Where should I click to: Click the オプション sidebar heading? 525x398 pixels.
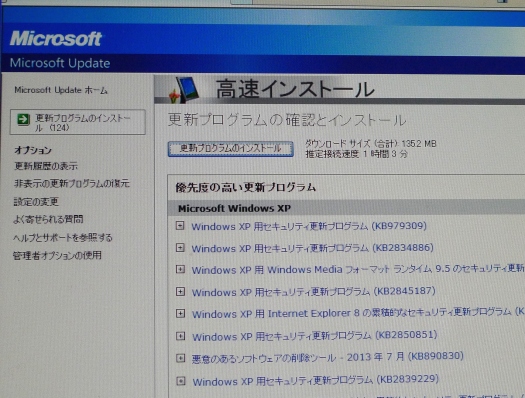tap(33, 150)
